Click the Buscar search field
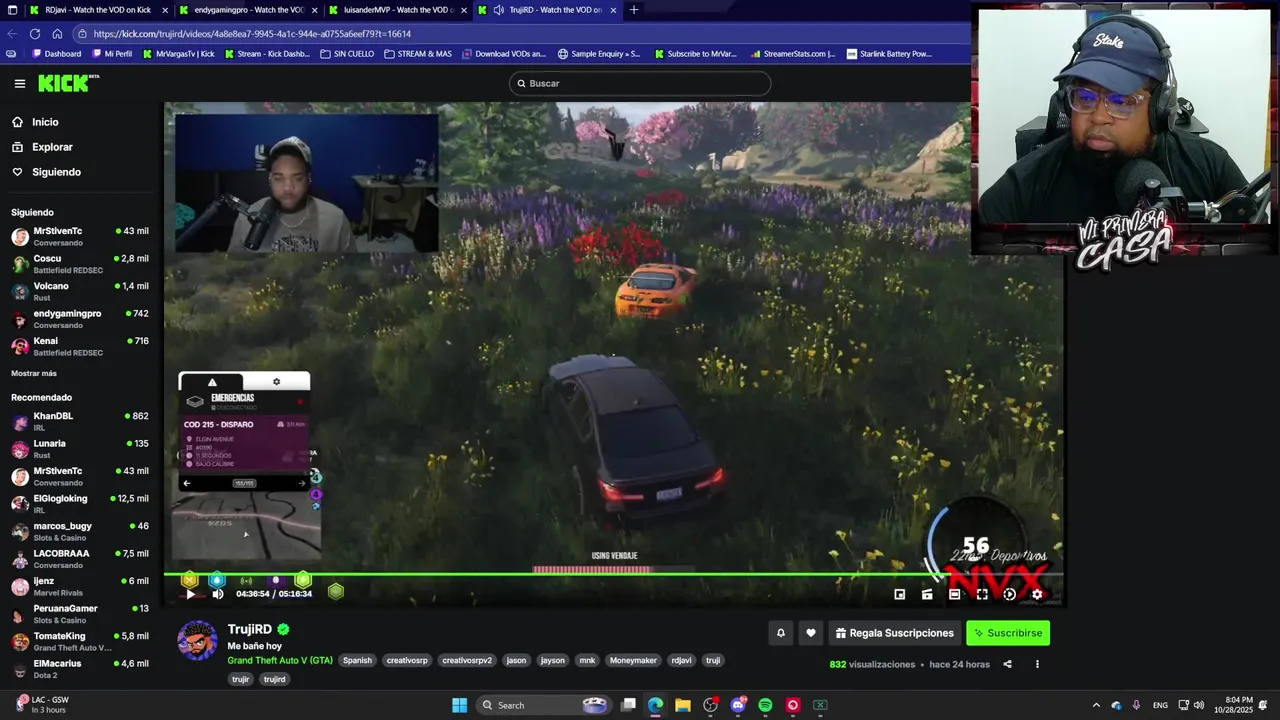Viewport: 1280px width, 720px height. coord(640,83)
